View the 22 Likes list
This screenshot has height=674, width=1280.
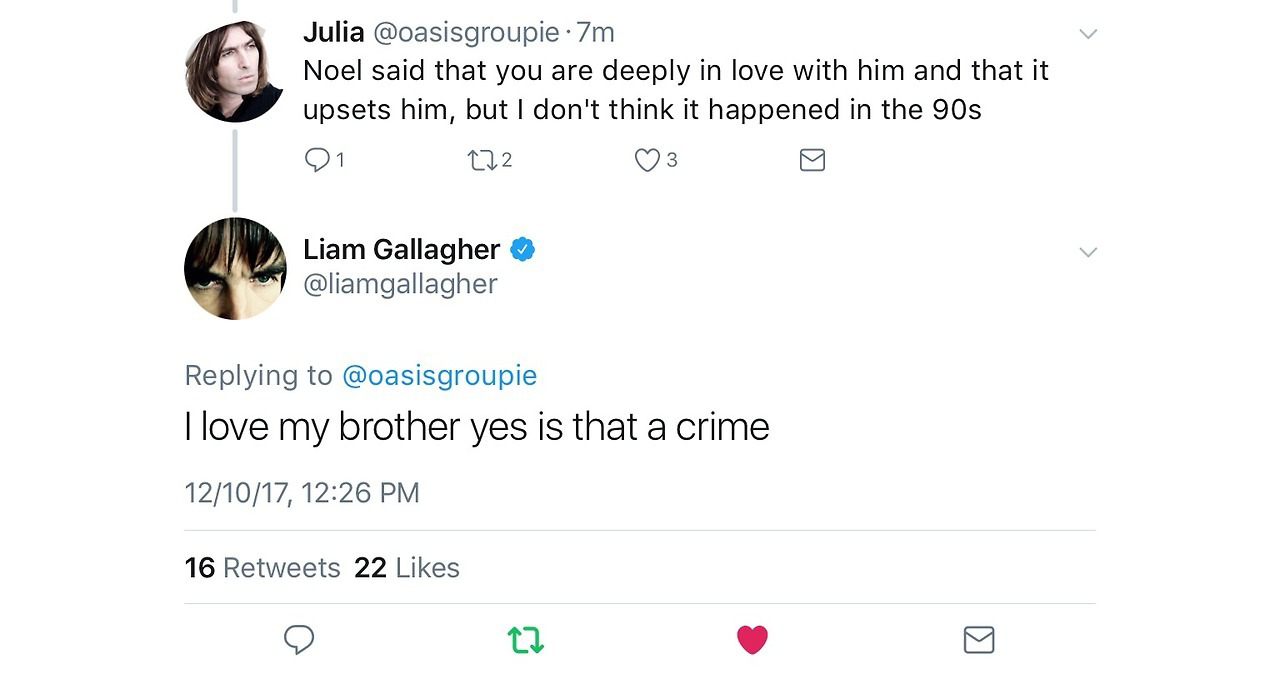tap(407, 568)
